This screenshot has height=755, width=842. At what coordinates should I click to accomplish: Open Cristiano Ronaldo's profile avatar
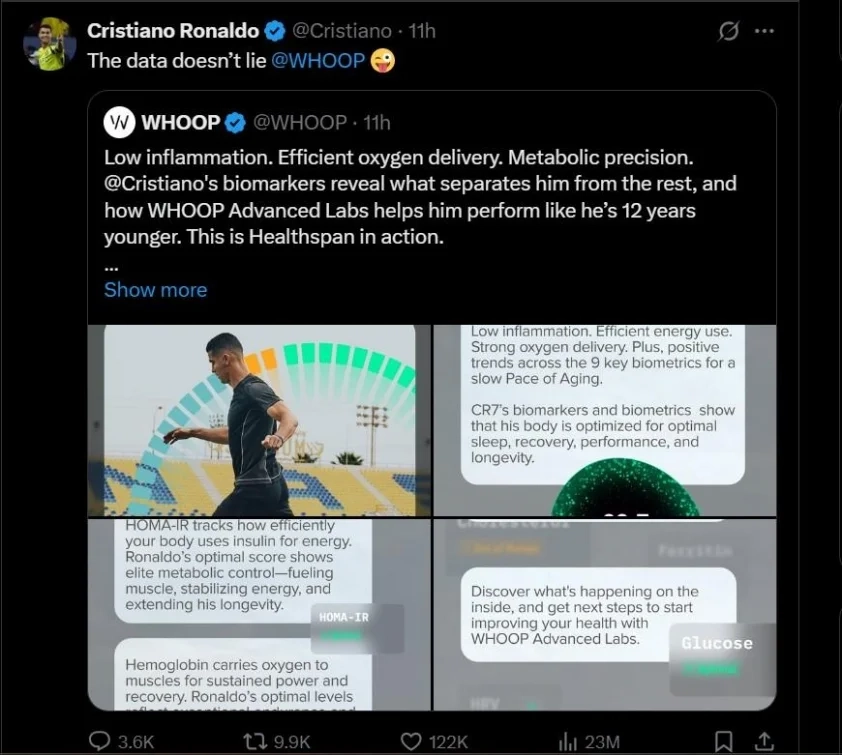coord(50,44)
